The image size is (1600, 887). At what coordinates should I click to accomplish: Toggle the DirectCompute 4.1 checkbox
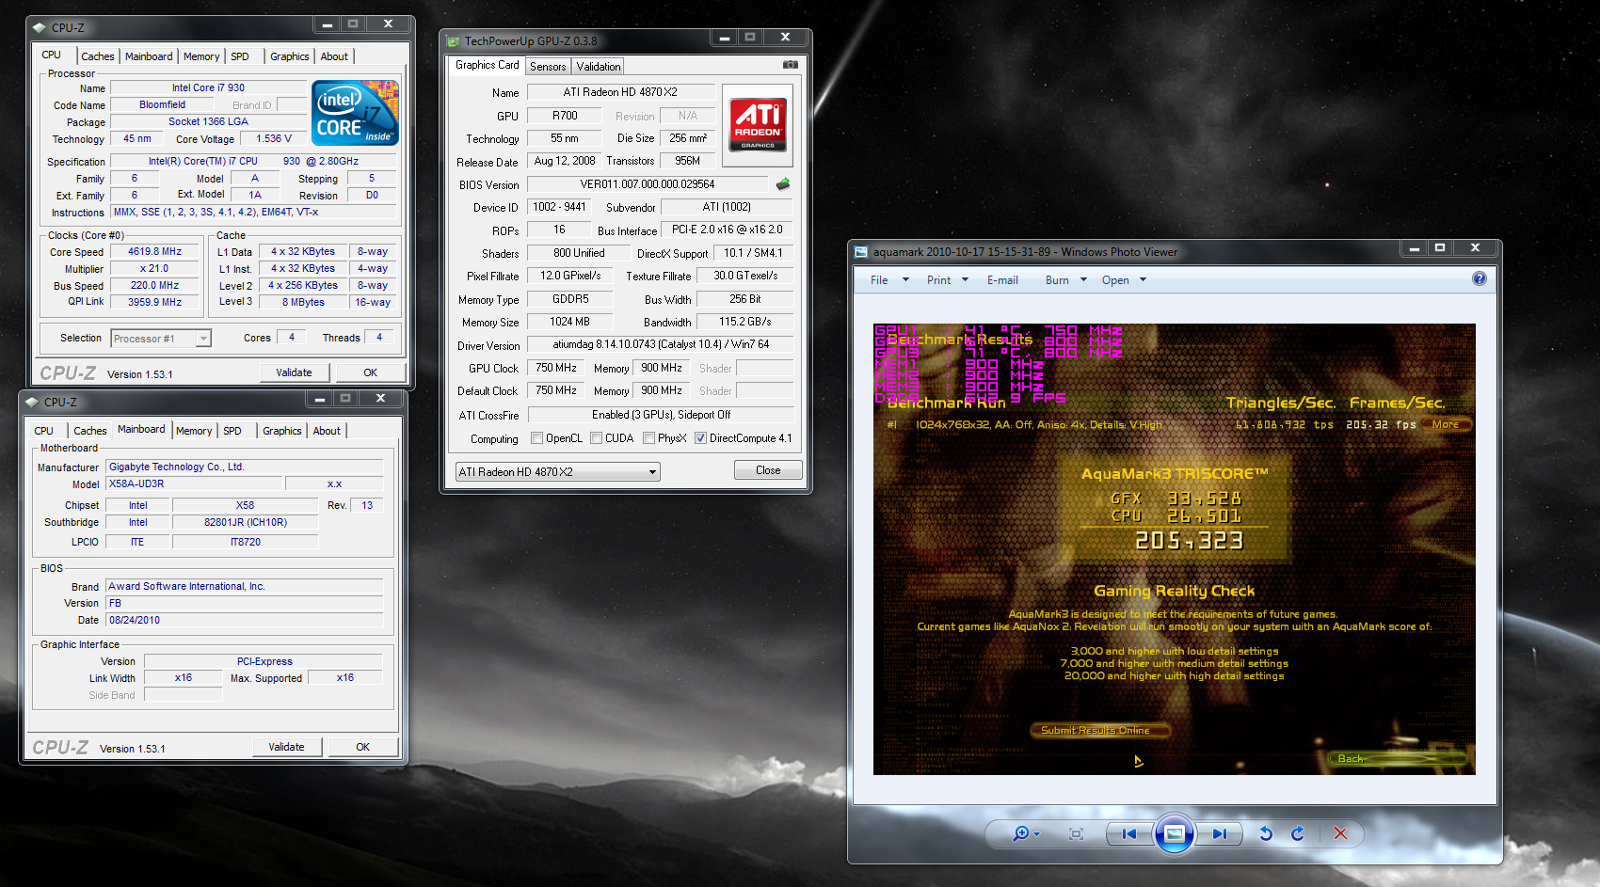pyautogui.click(x=701, y=438)
